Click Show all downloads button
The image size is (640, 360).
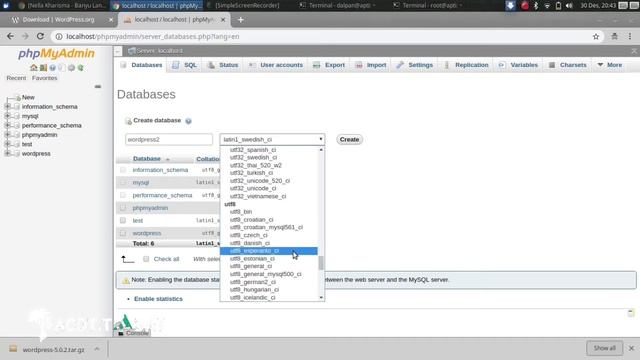pyautogui.click(x=604, y=348)
